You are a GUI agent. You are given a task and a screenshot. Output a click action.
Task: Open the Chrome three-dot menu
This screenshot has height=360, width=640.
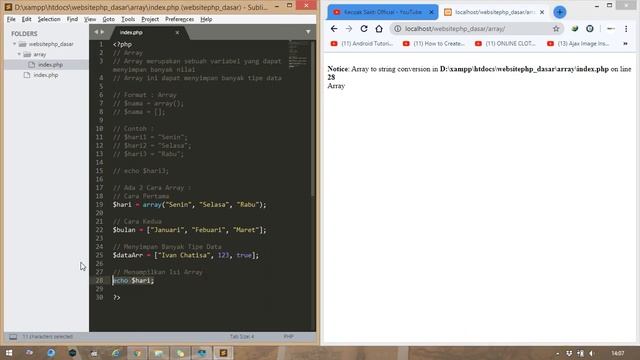click(626, 29)
